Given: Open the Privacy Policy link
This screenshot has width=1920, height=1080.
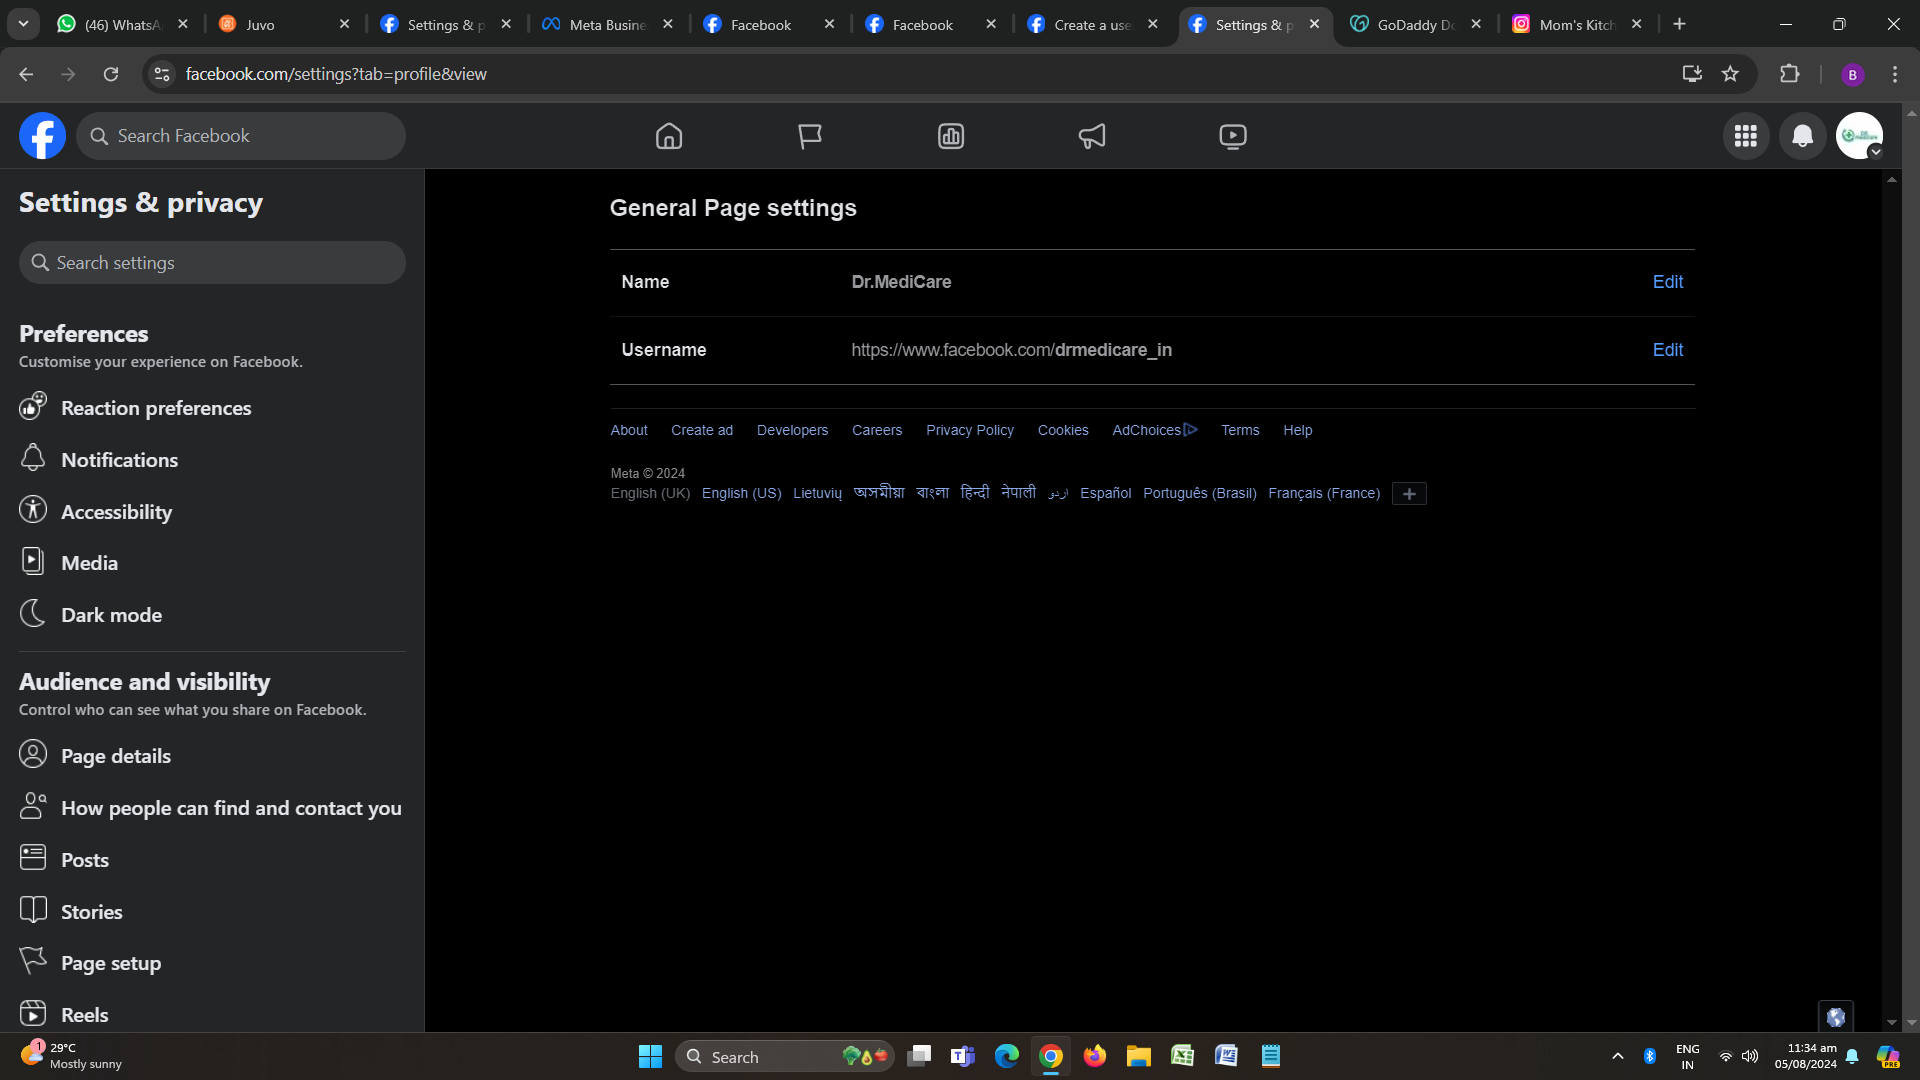Looking at the screenshot, I should pos(969,430).
